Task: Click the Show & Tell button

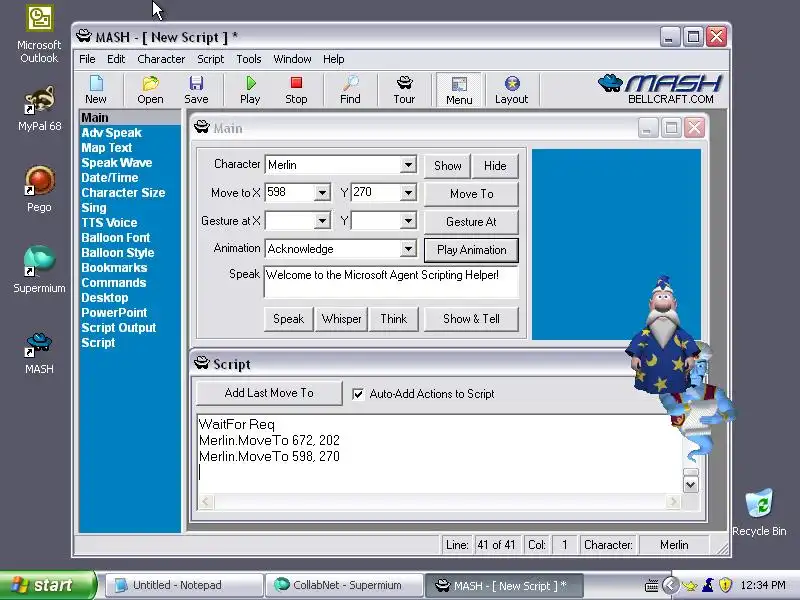Action: [471, 319]
